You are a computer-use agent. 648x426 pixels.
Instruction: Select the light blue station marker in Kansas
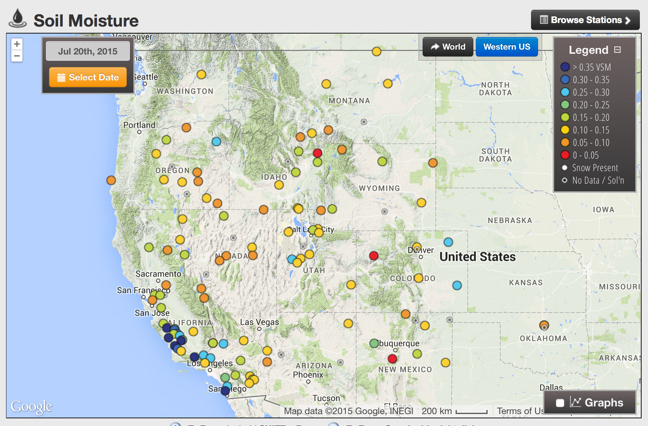pyautogui.click(x=457, y=286)
